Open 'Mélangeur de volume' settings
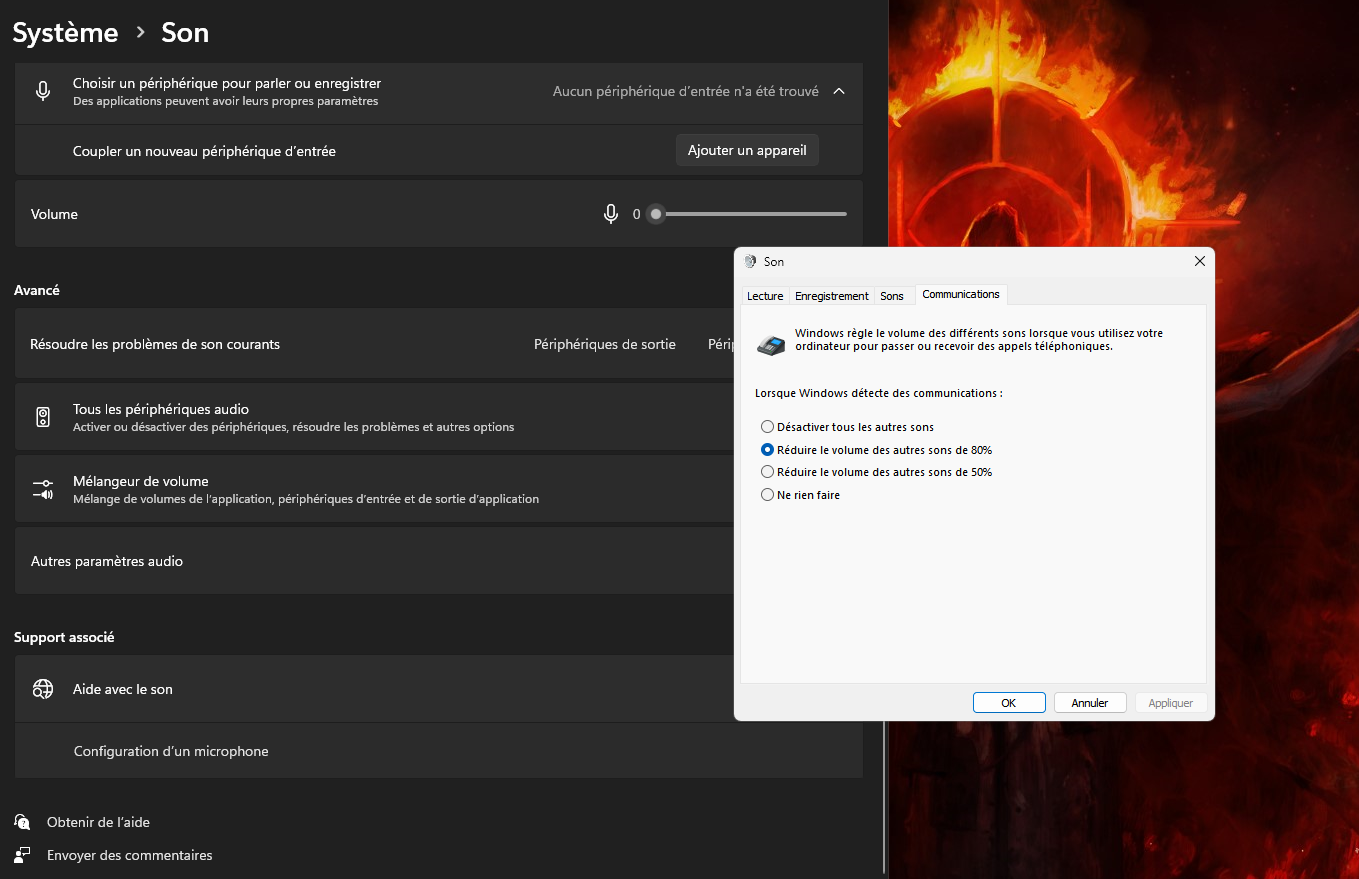This screenshot has height=879, width=1359. [374, 489]
